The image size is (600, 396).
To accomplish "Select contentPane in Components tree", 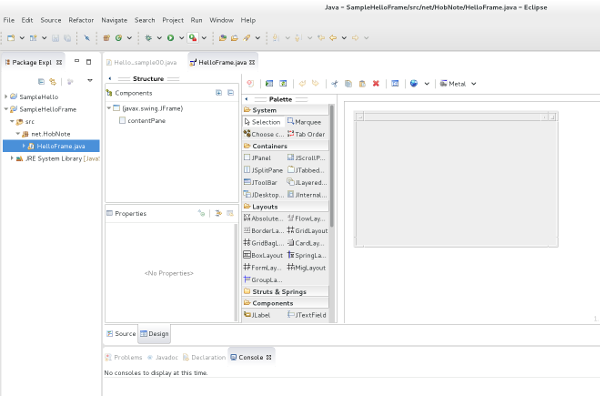I will coord(142,121).
